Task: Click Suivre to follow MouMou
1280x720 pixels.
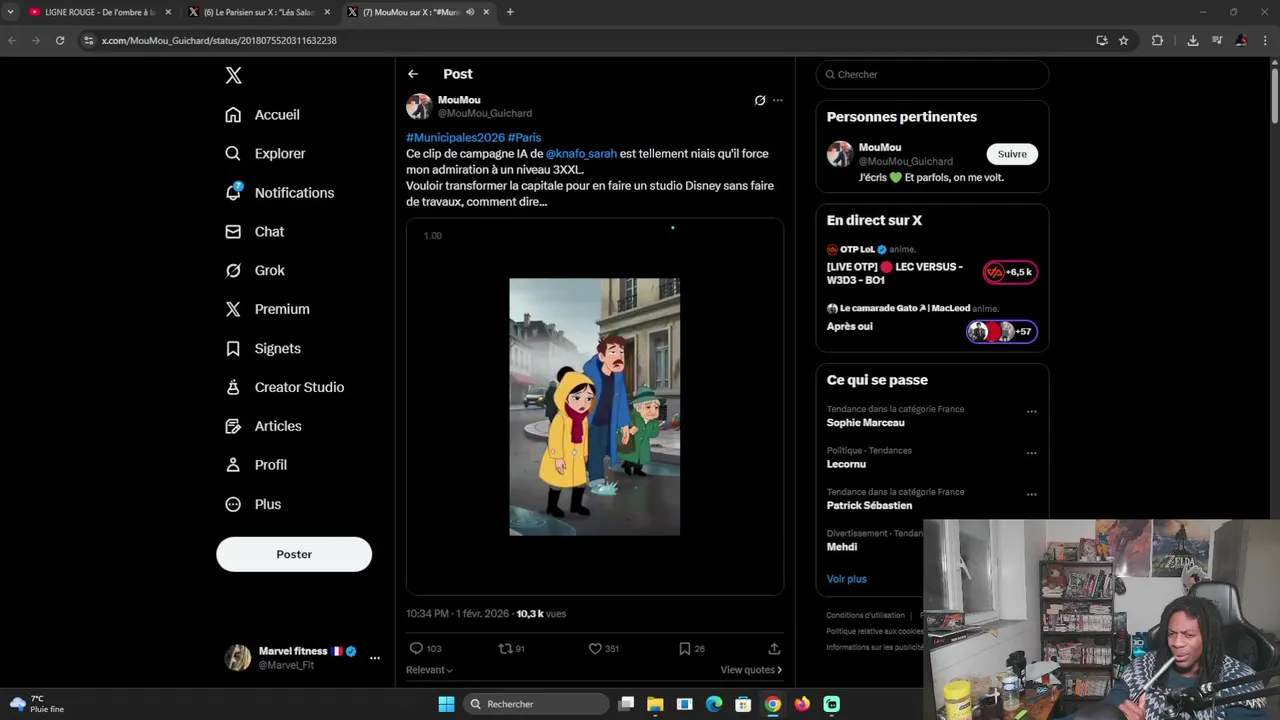Action: coord(1012,154)
